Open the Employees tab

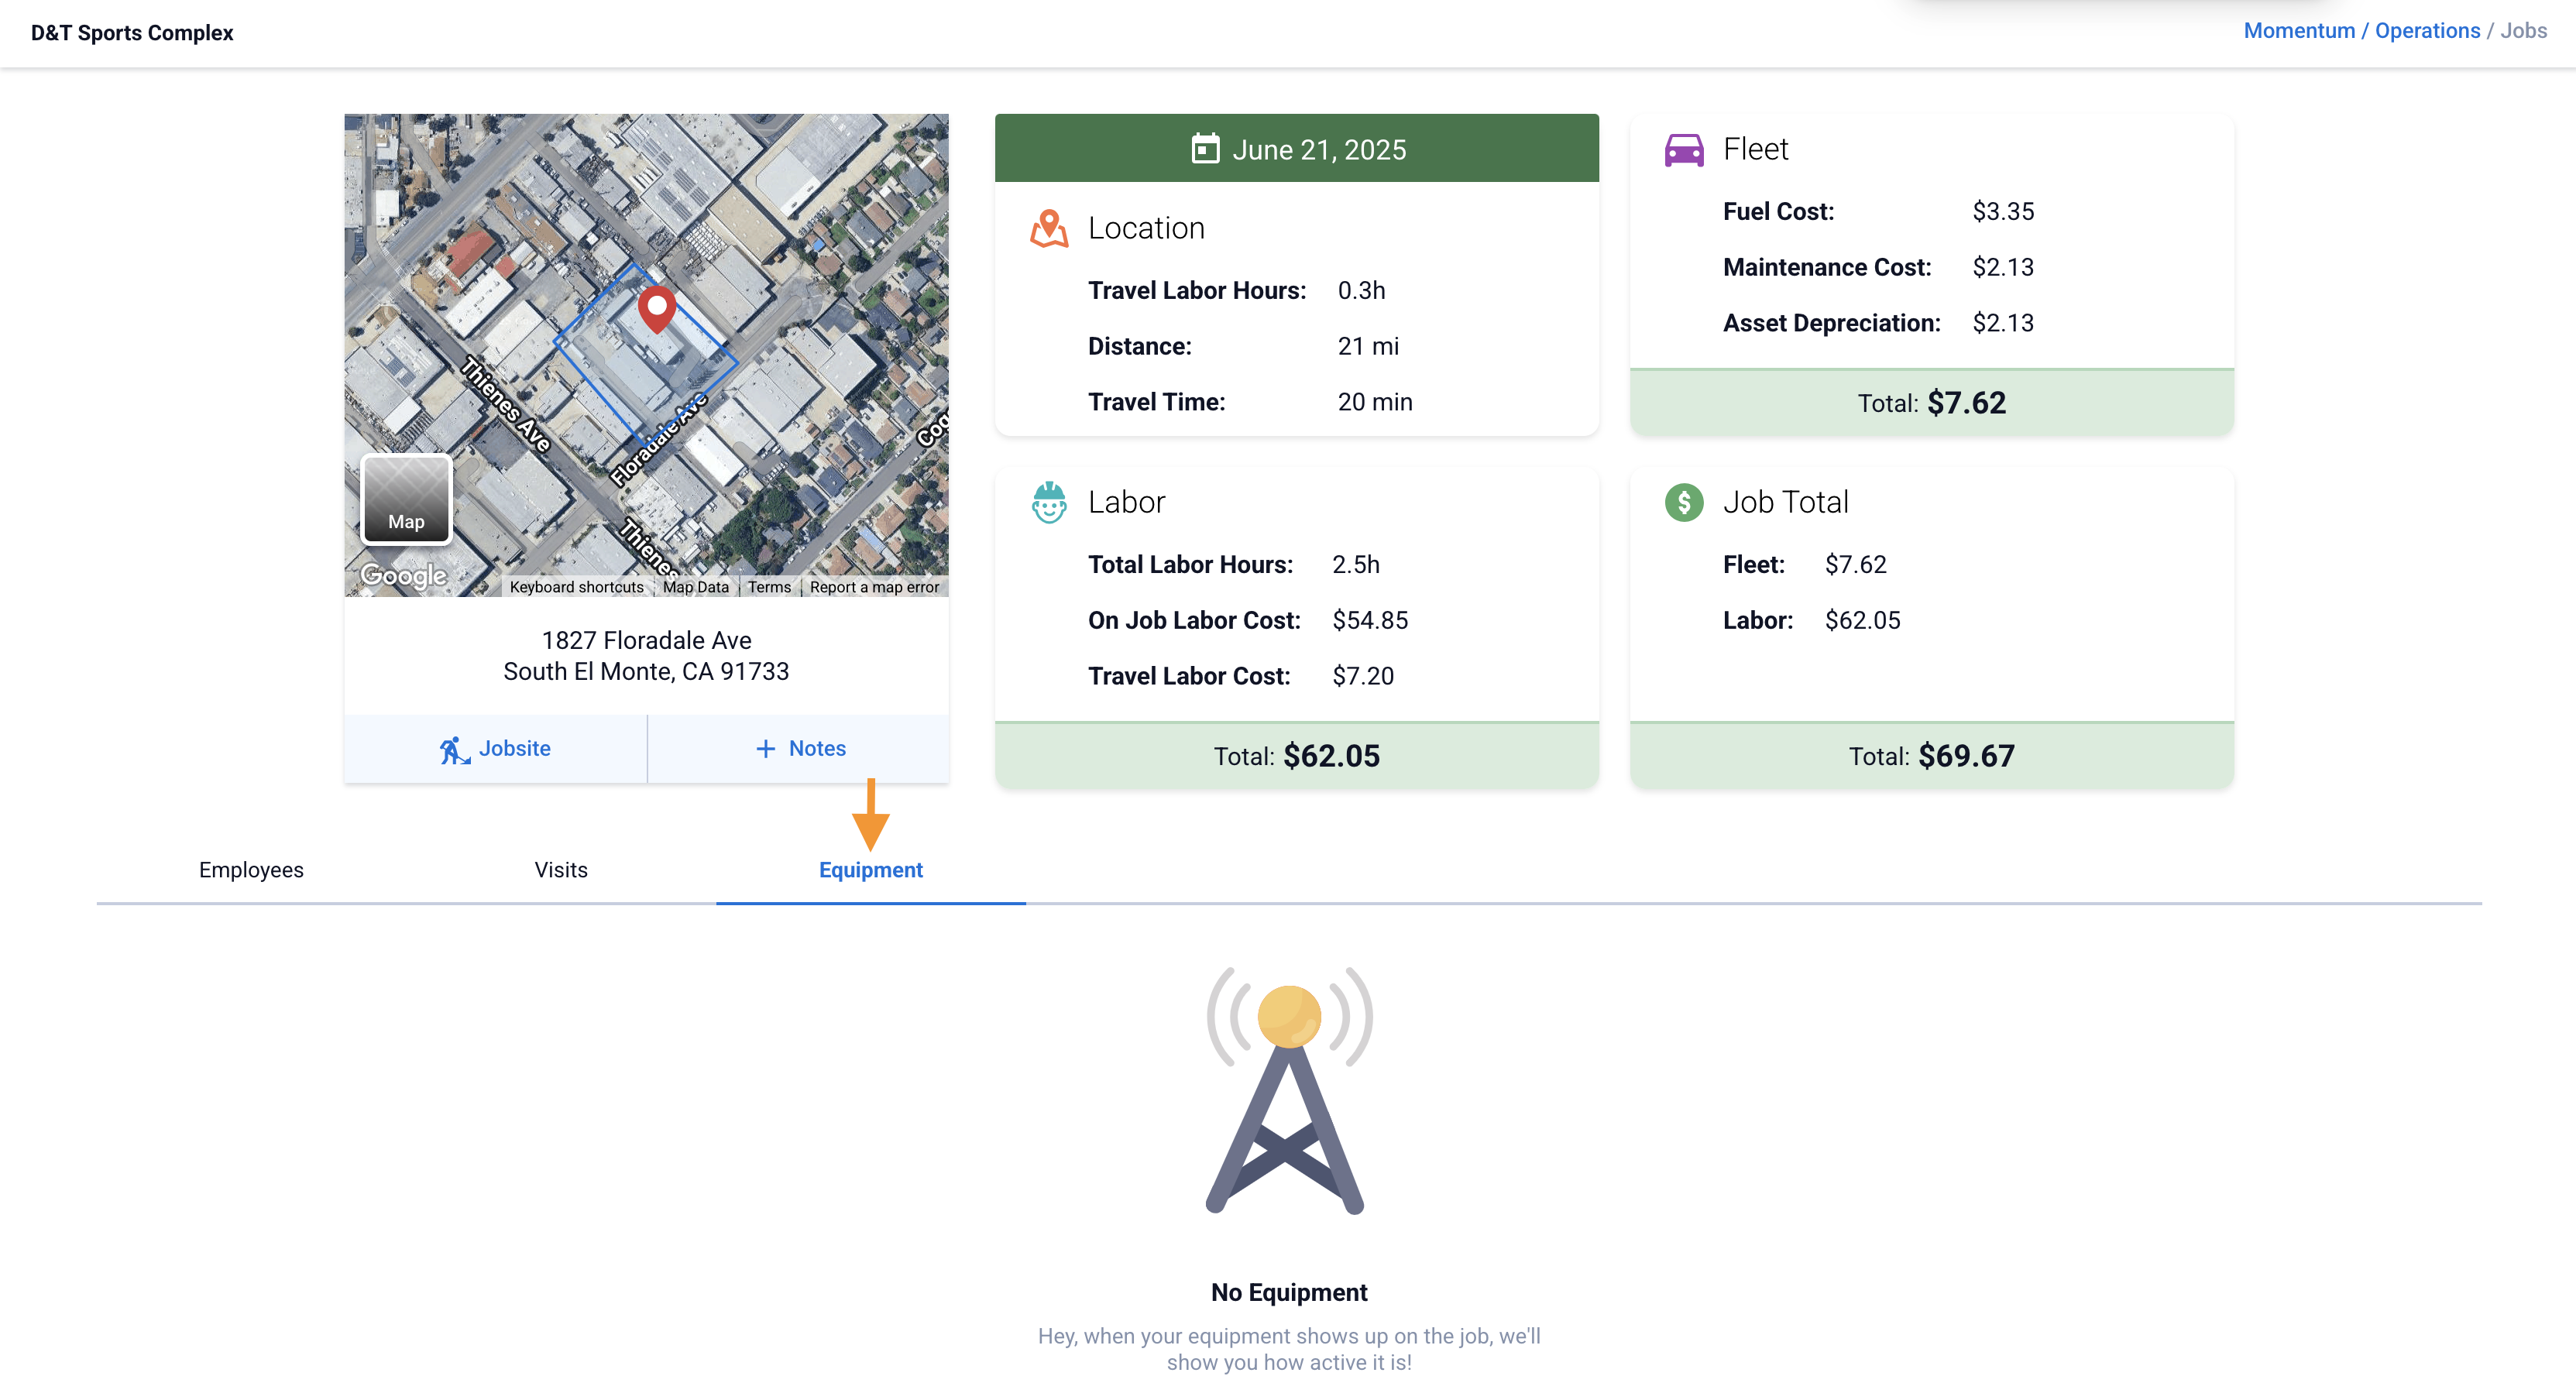click(251, 870)
